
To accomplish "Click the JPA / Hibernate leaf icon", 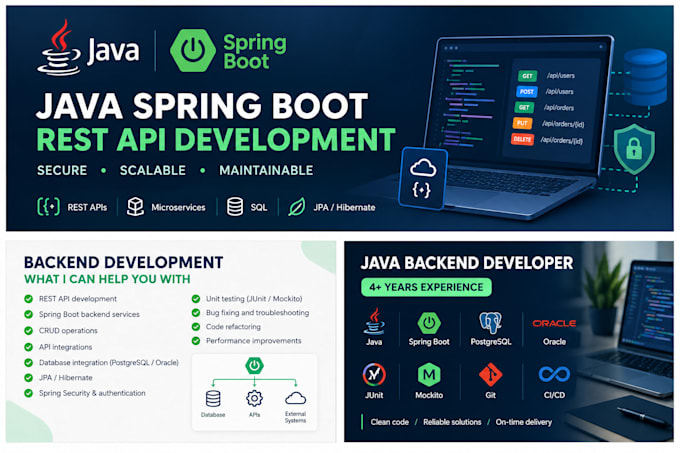I will tap(297, 207).
